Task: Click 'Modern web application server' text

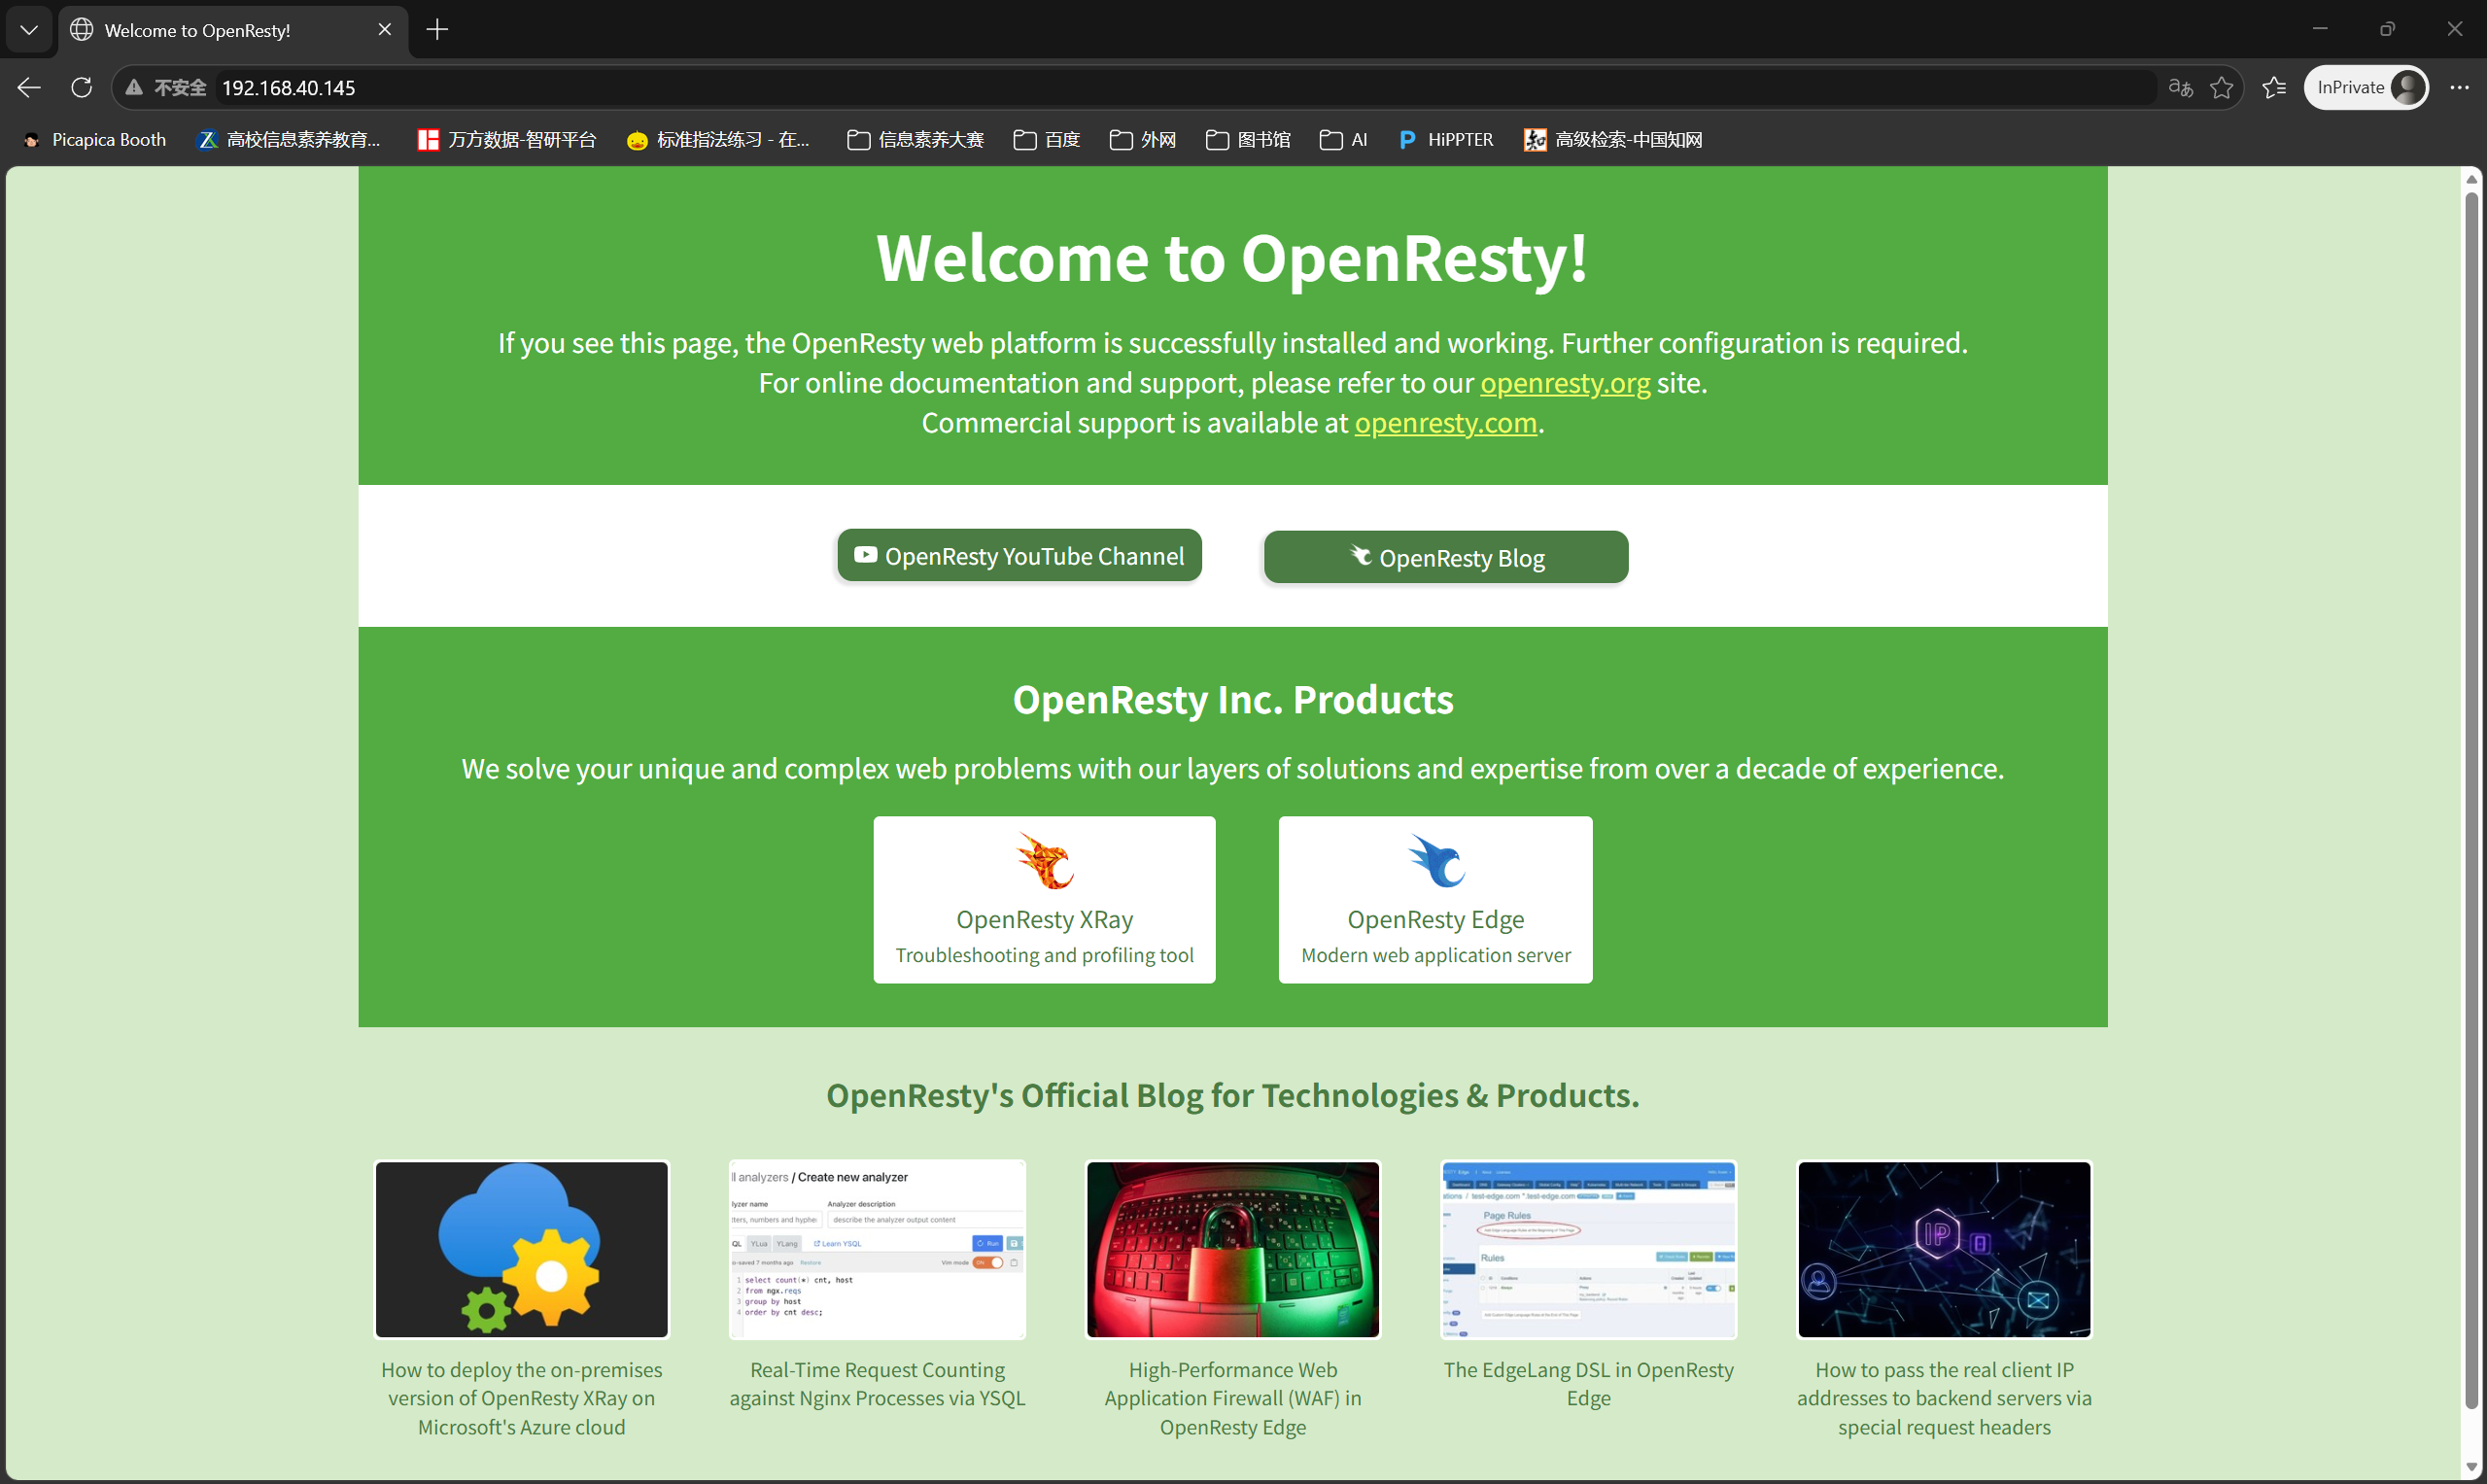Action: (1435, 955)
